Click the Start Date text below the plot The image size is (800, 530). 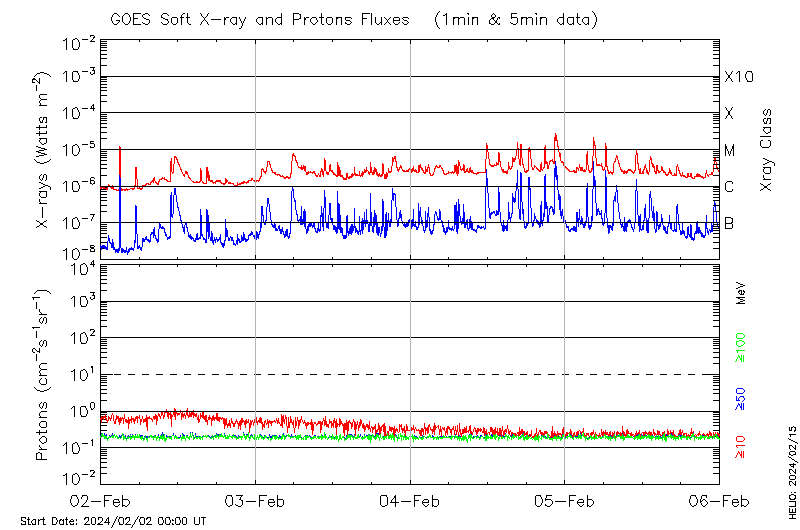tap(113, 521)
